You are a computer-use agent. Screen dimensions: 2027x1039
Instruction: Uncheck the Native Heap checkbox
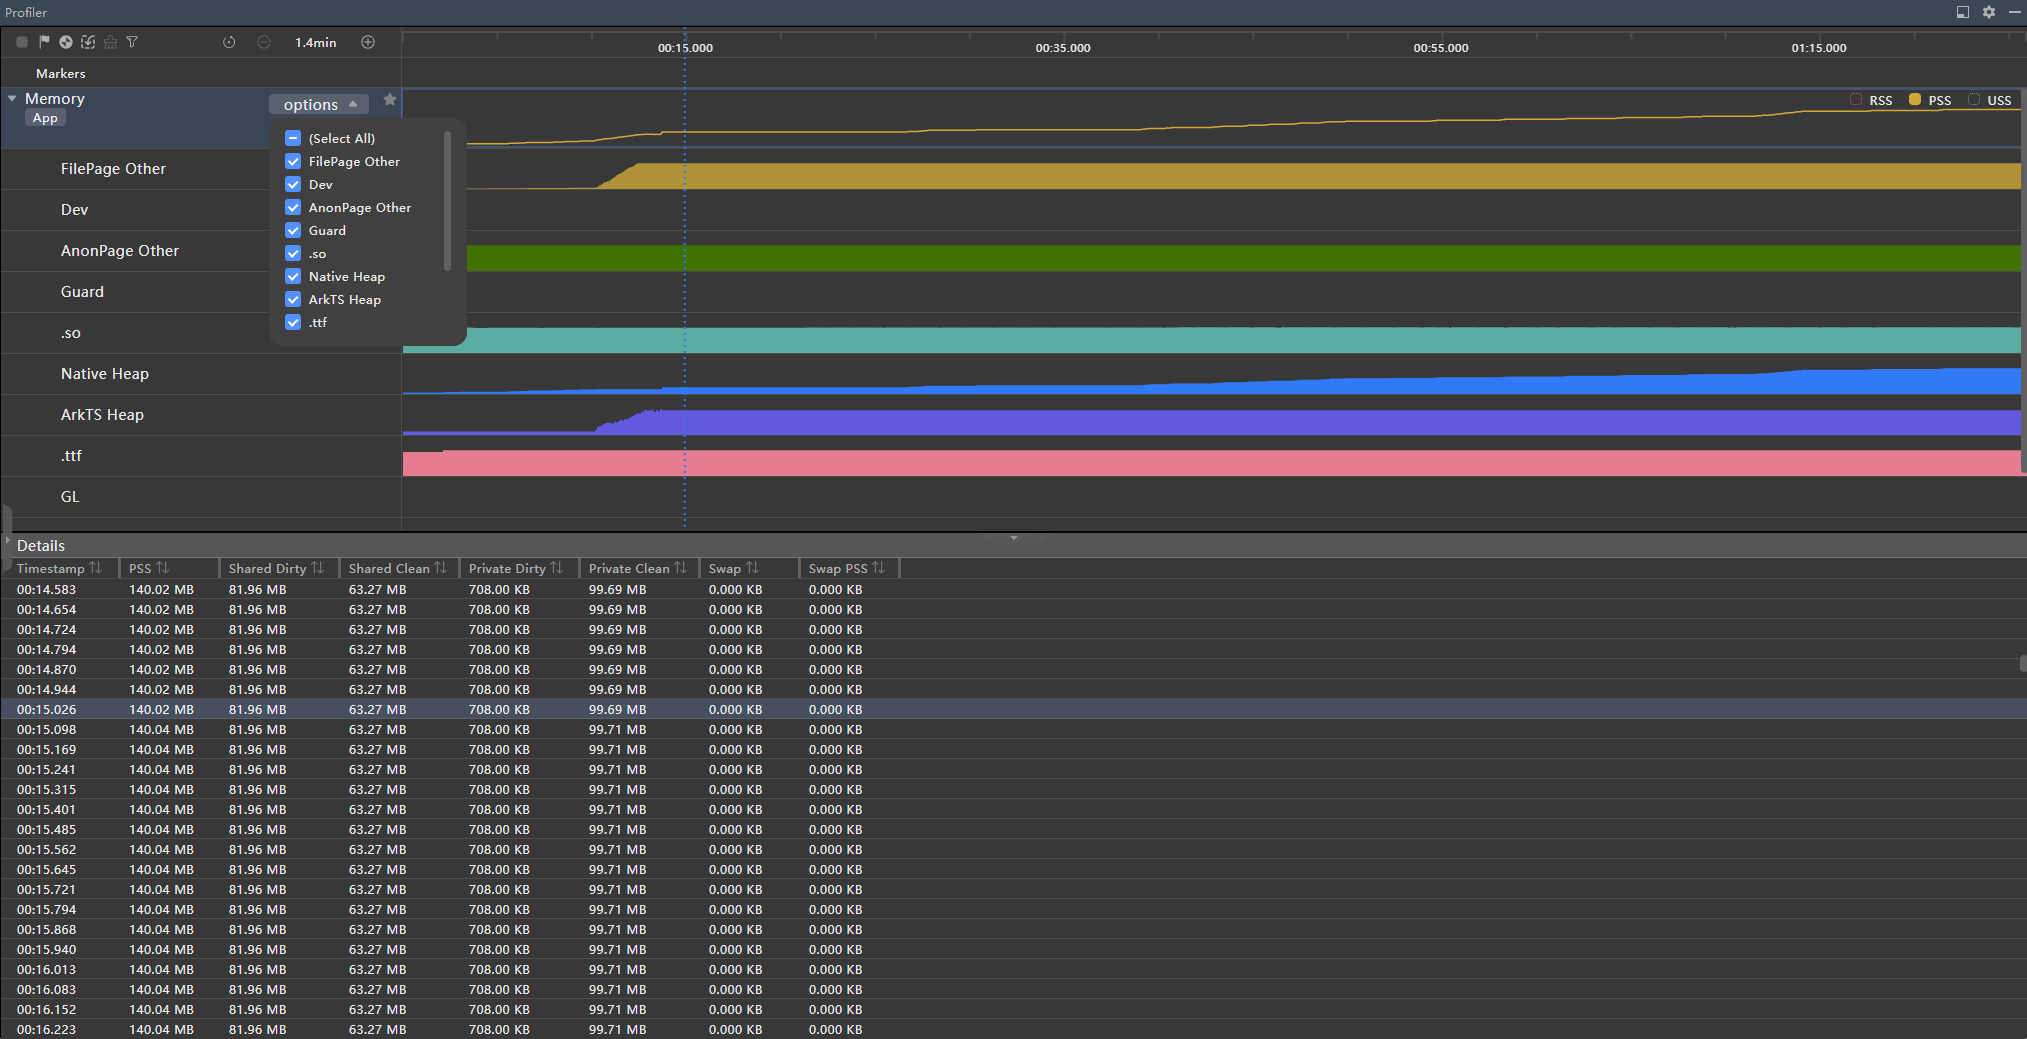[293, 277]
